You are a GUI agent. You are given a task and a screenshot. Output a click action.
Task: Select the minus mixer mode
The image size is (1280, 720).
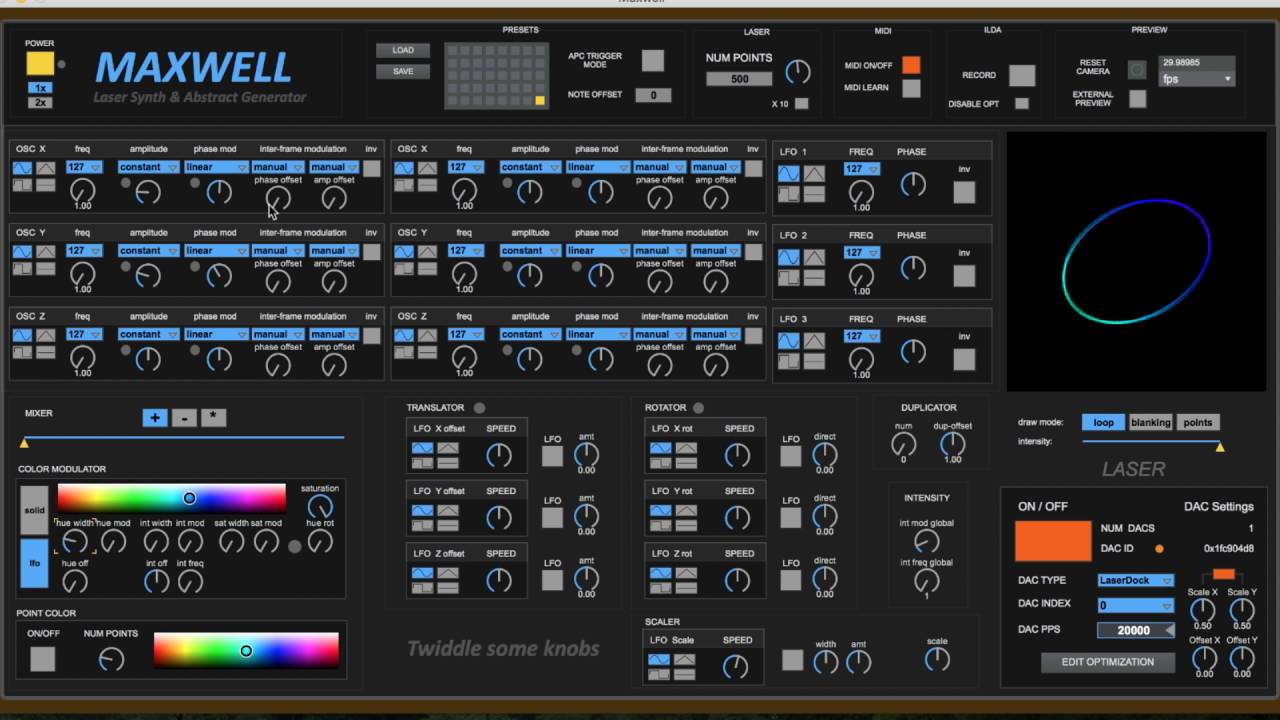184,418
